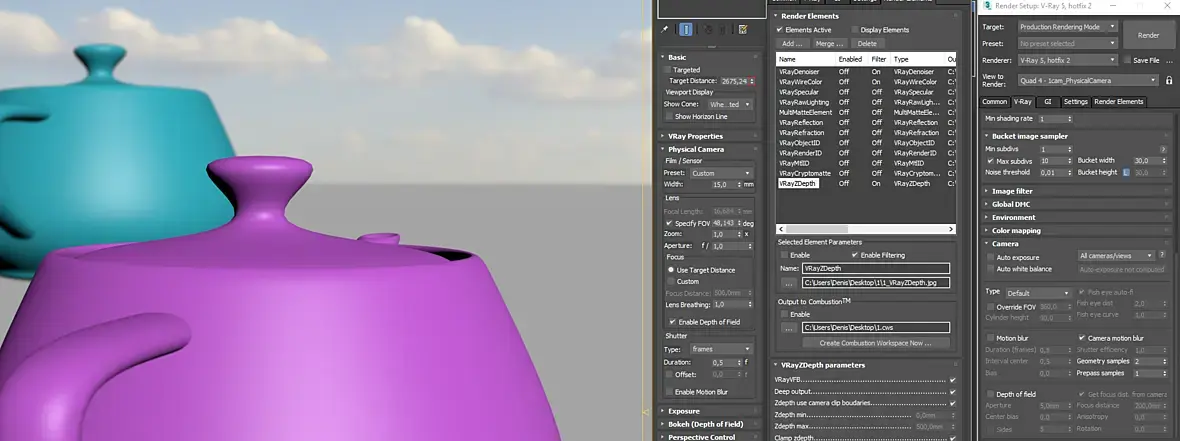Open the configure modifier sets icon

743,29
